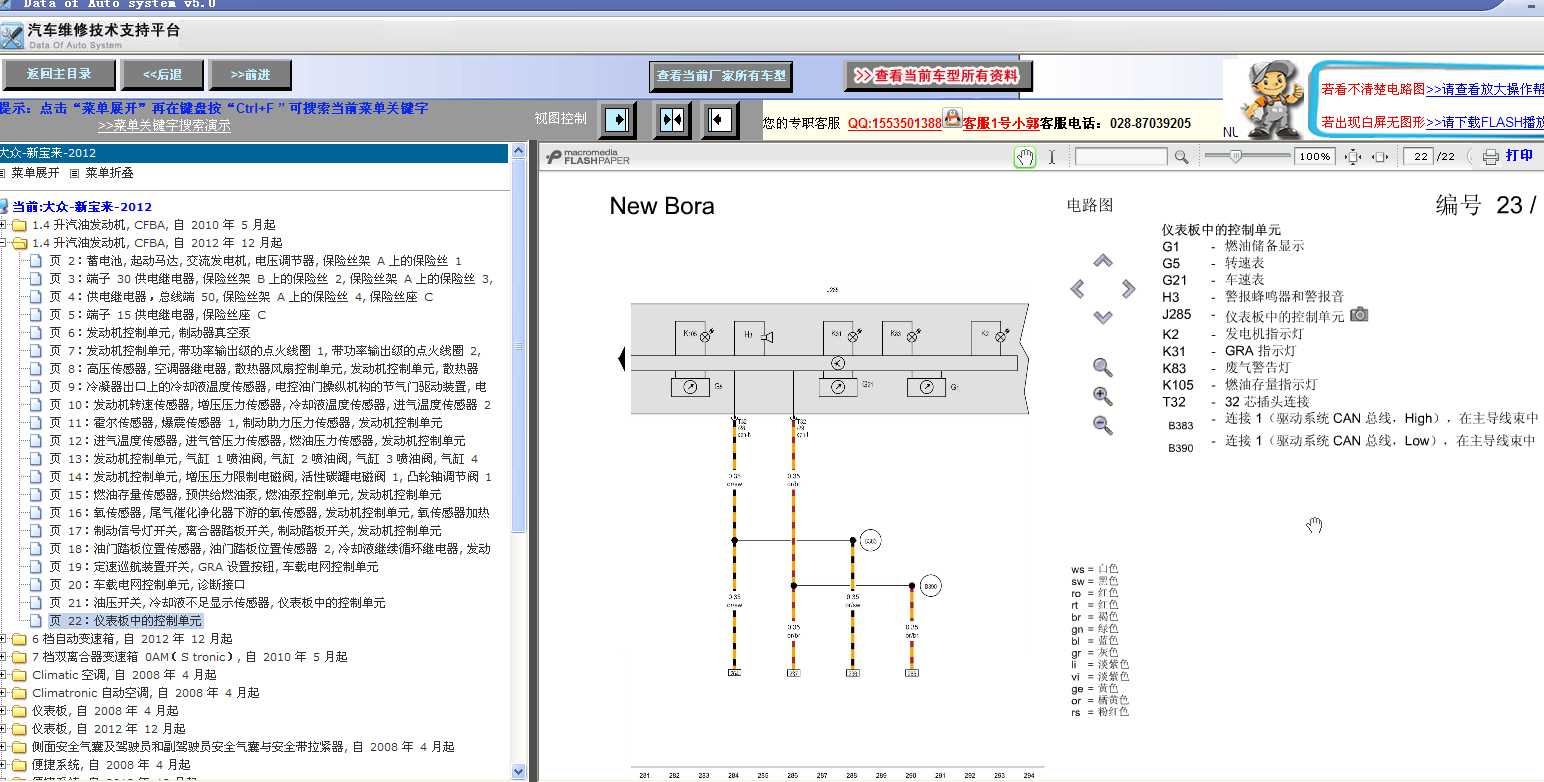Open the 请下载FLASH播放 link
This screenshot has height=782, width=1544.
point(1485,123)
